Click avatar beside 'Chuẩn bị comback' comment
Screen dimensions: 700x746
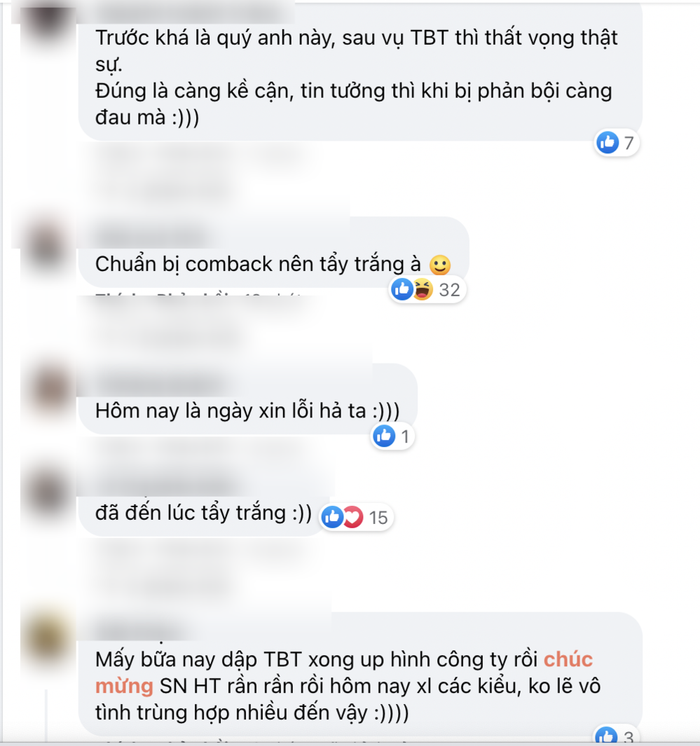click(x=46, y=247)
